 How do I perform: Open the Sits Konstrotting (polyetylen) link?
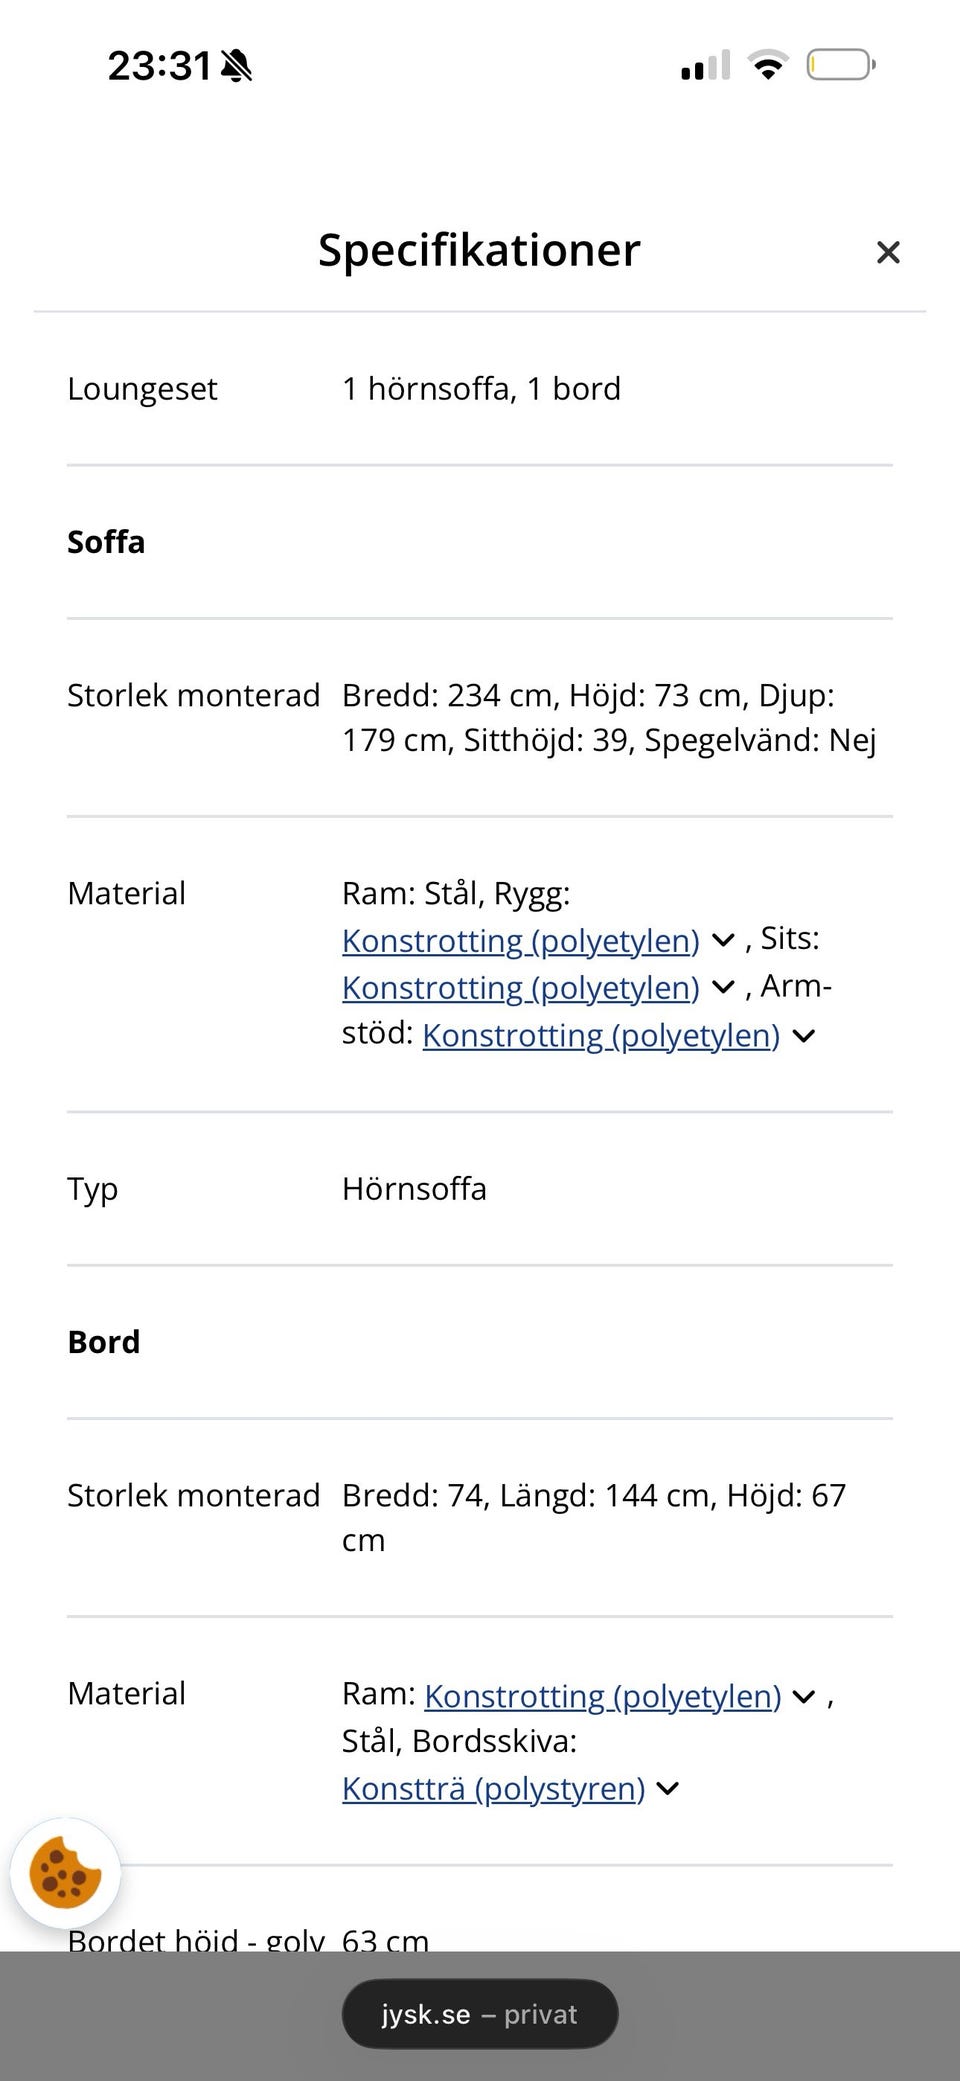pyautogui.click(x=520, y=988)
